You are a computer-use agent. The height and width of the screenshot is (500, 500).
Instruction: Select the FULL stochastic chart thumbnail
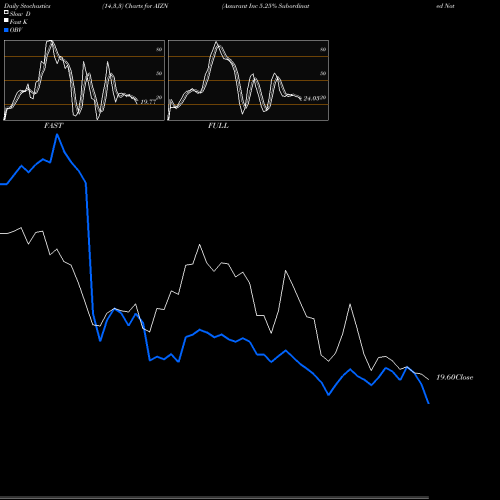tap(248, 80)
